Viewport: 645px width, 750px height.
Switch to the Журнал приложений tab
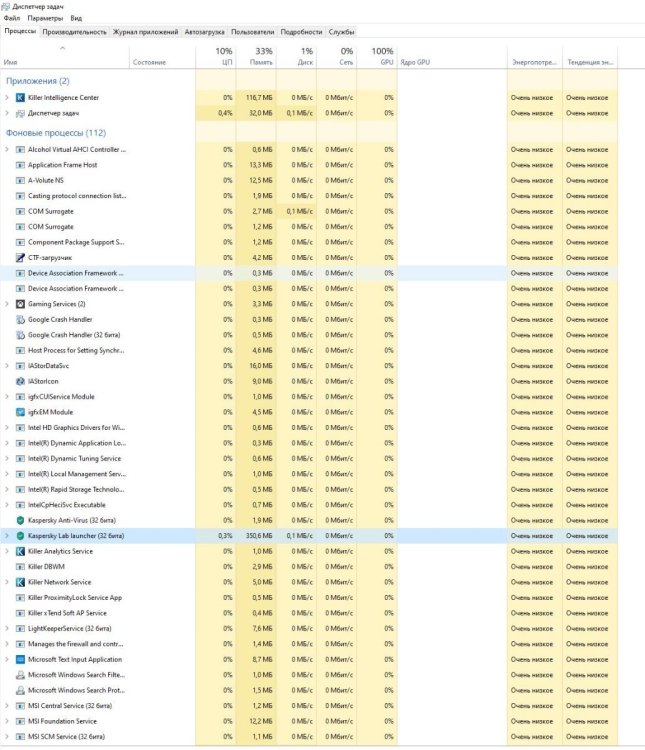pyautogui.click(x=145, y=32)
